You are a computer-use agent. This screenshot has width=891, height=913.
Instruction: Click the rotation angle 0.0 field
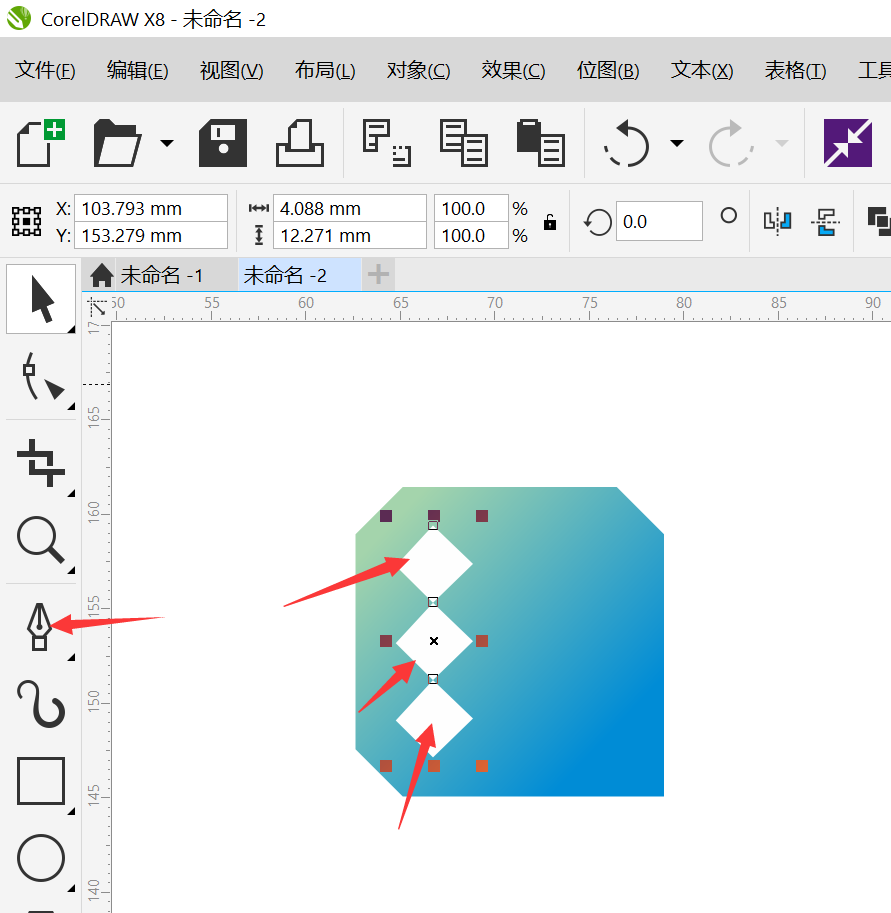(659, 222)
